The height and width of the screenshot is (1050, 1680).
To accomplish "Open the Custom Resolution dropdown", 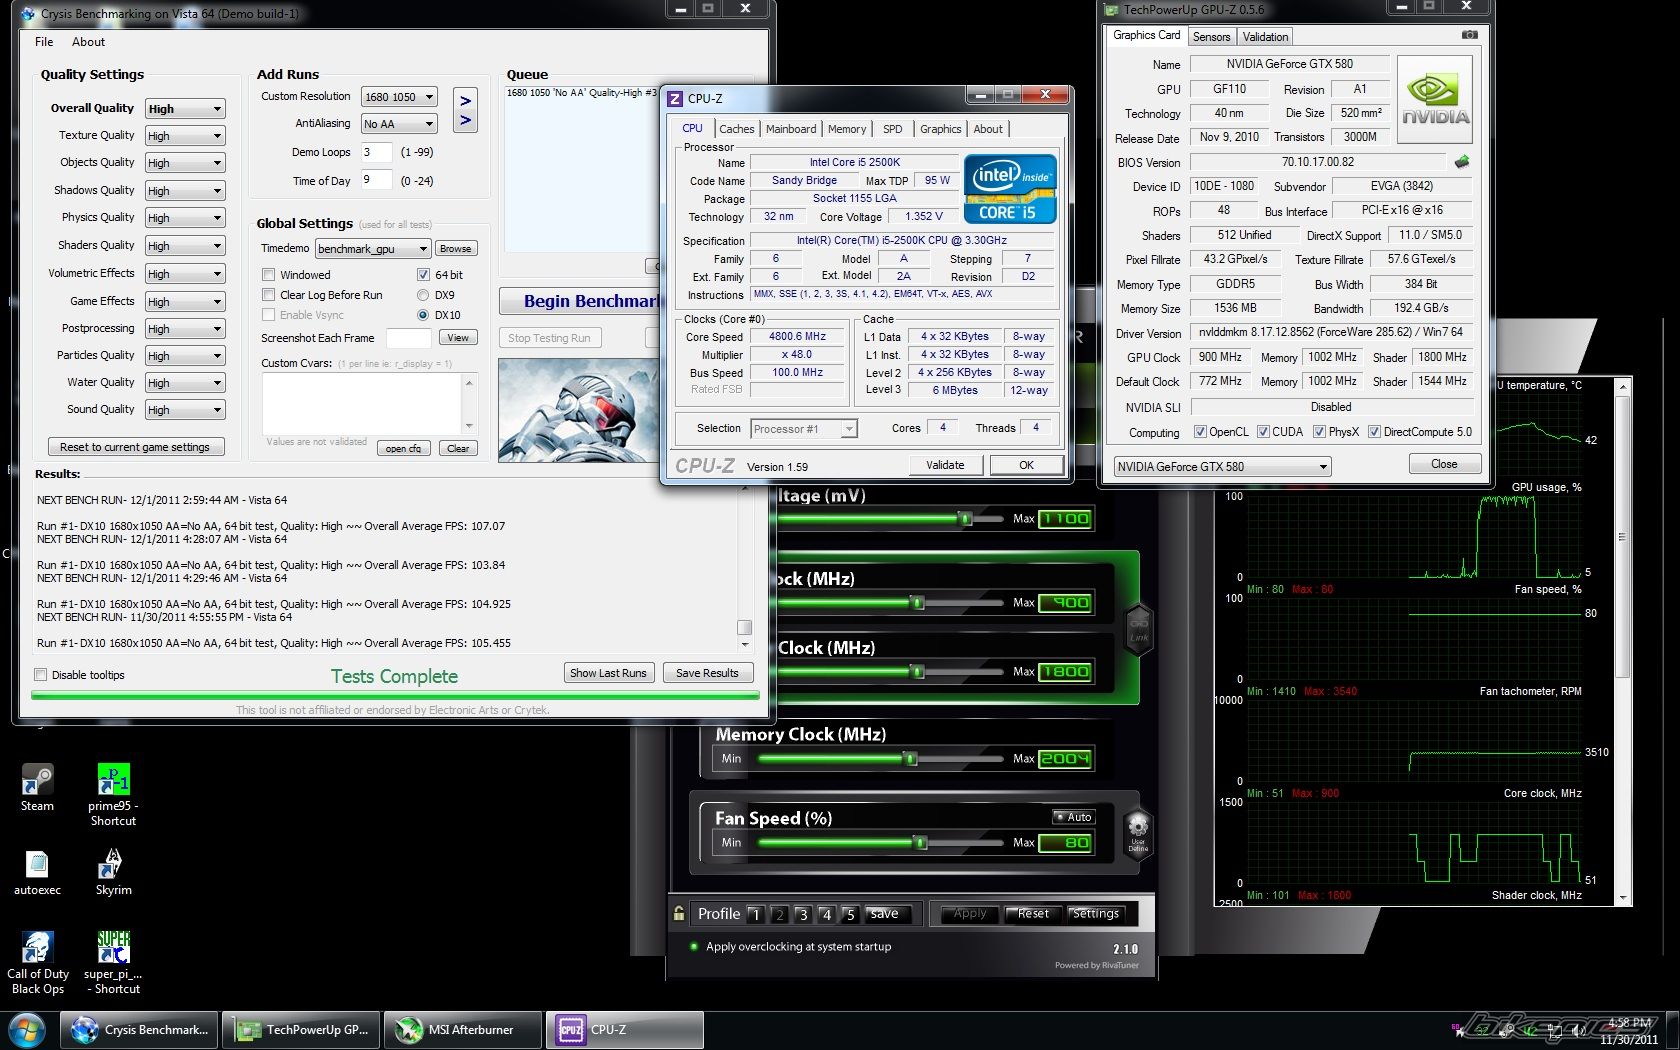I will coord(429,97).
